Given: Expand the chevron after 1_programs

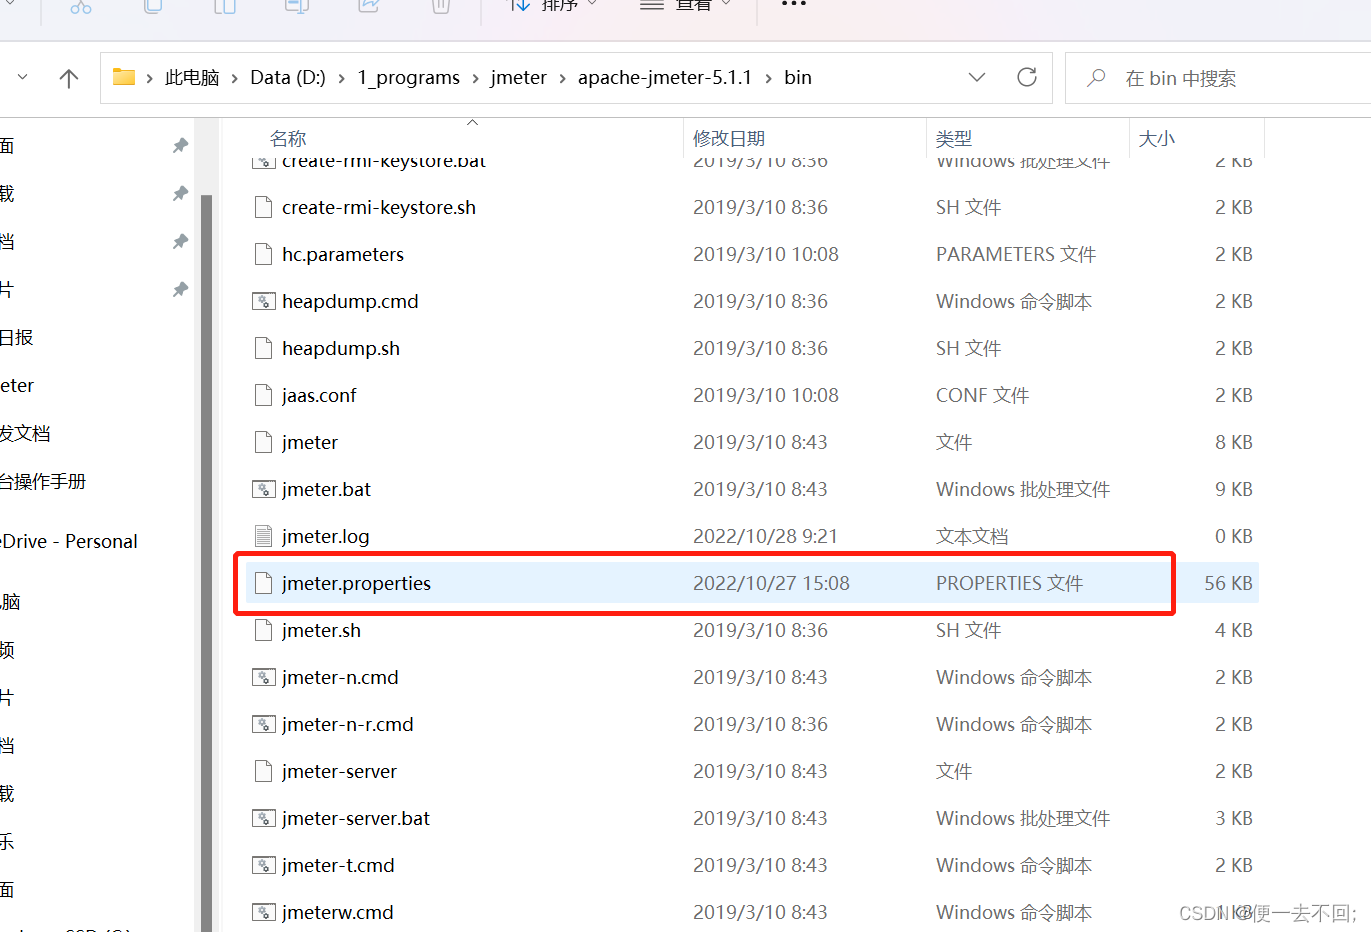Looking at the screenshot, I should point(475,77).
